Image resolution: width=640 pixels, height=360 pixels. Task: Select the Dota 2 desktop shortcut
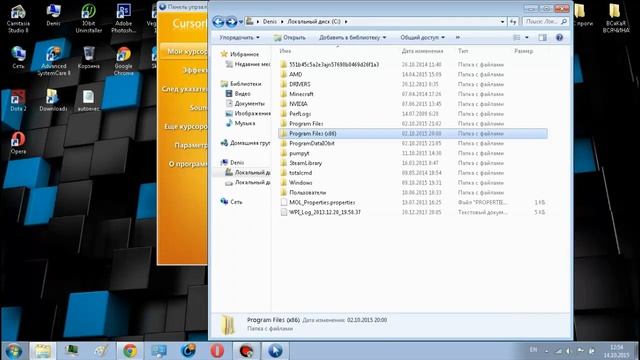click(18, 100)
